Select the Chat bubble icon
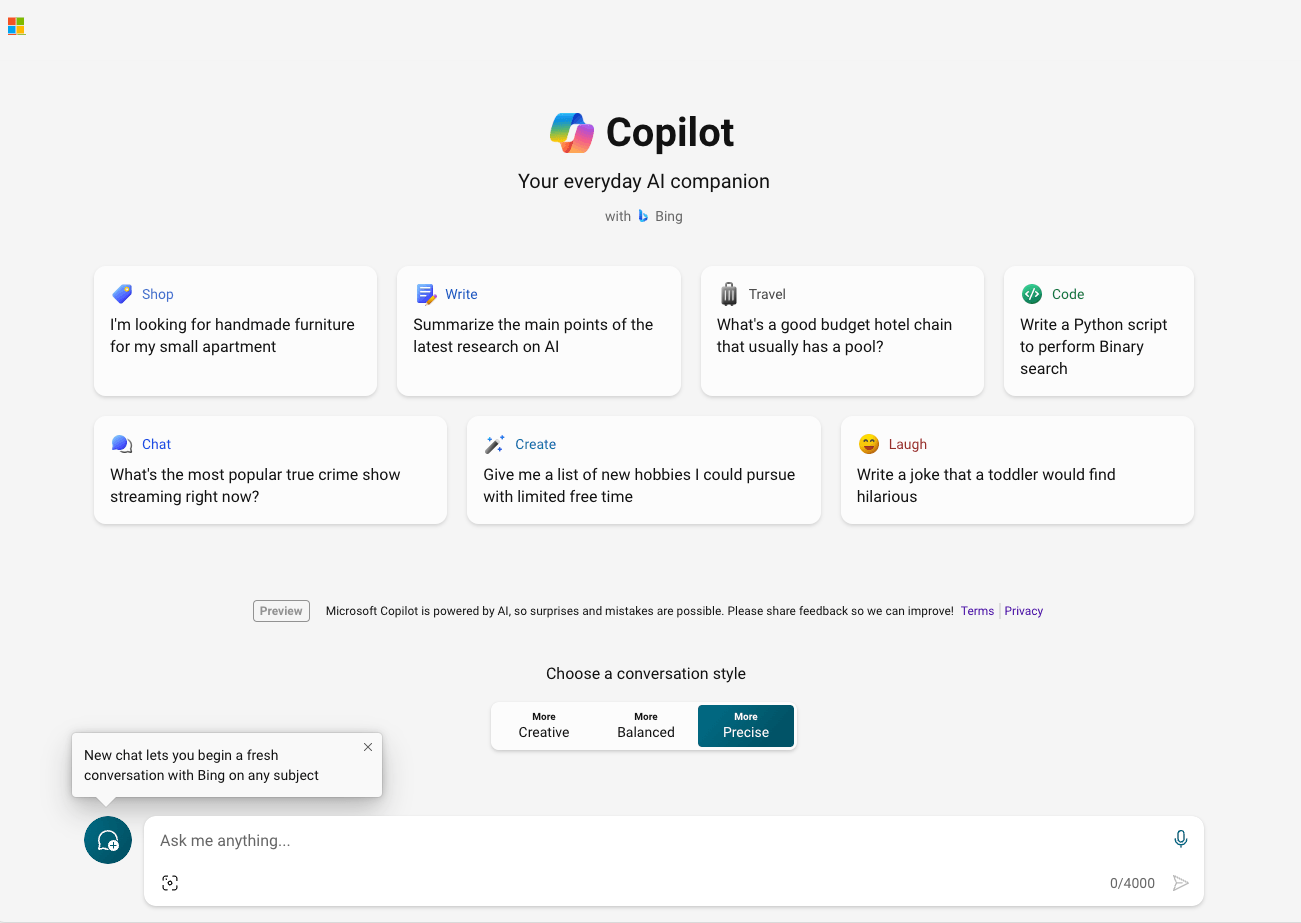Image resolution: width=1301 pixels, height=923 pixels. coord(121,443)
